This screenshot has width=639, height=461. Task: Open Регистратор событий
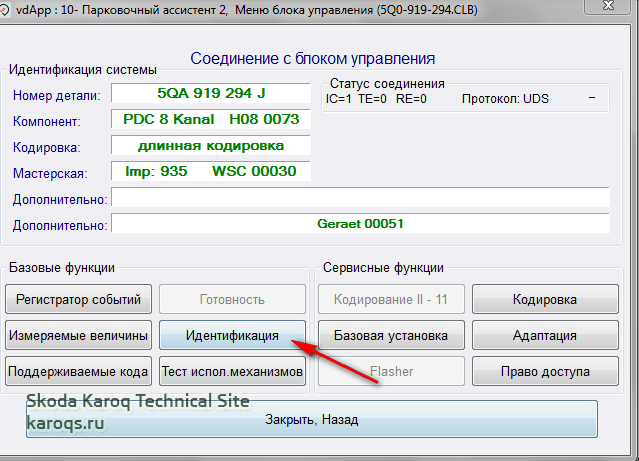click(80, 298)
